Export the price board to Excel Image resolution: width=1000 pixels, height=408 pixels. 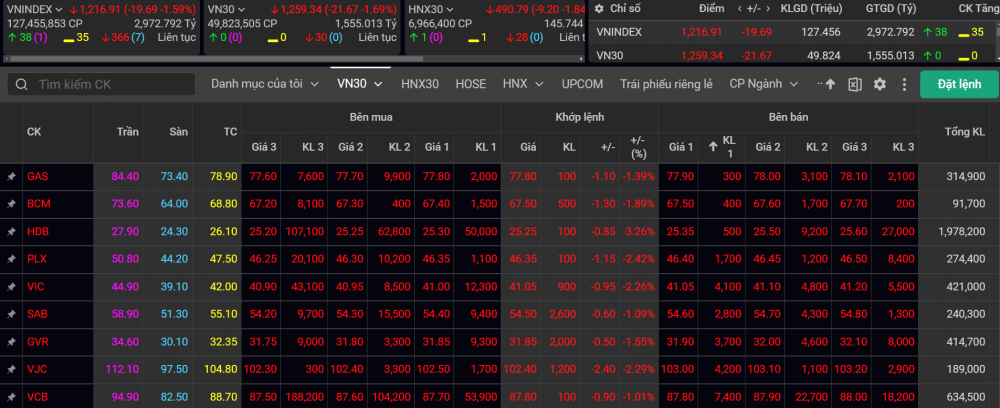click(x=855, y=85)
